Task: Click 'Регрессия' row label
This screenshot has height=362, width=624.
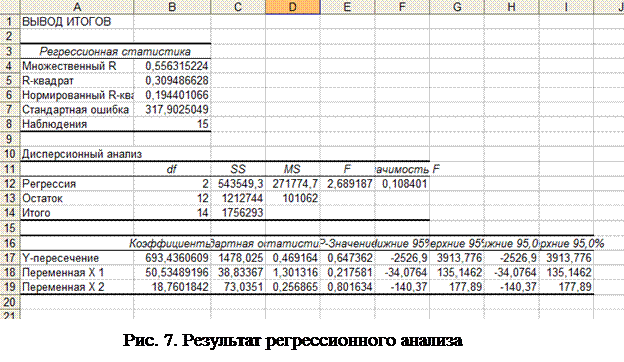Action: tap(77, 184)
